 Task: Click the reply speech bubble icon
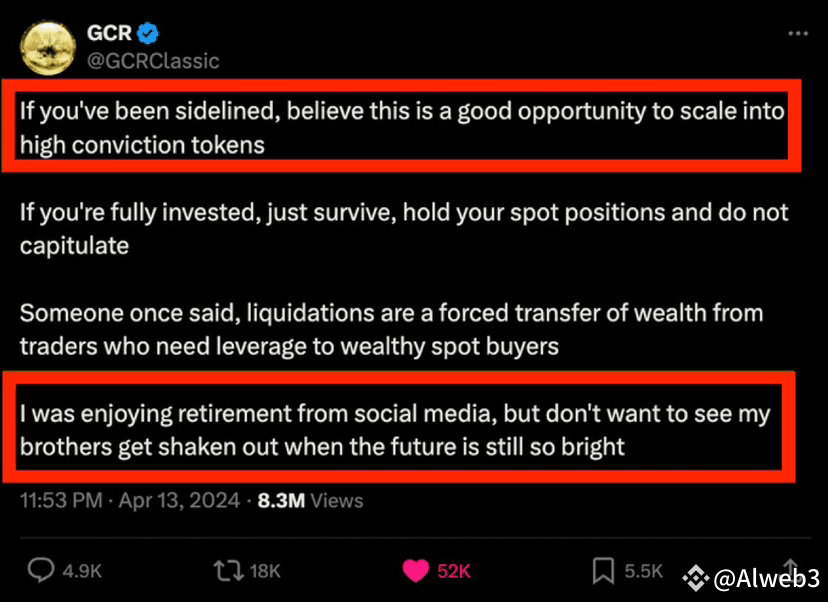click(x=40, y=571)
